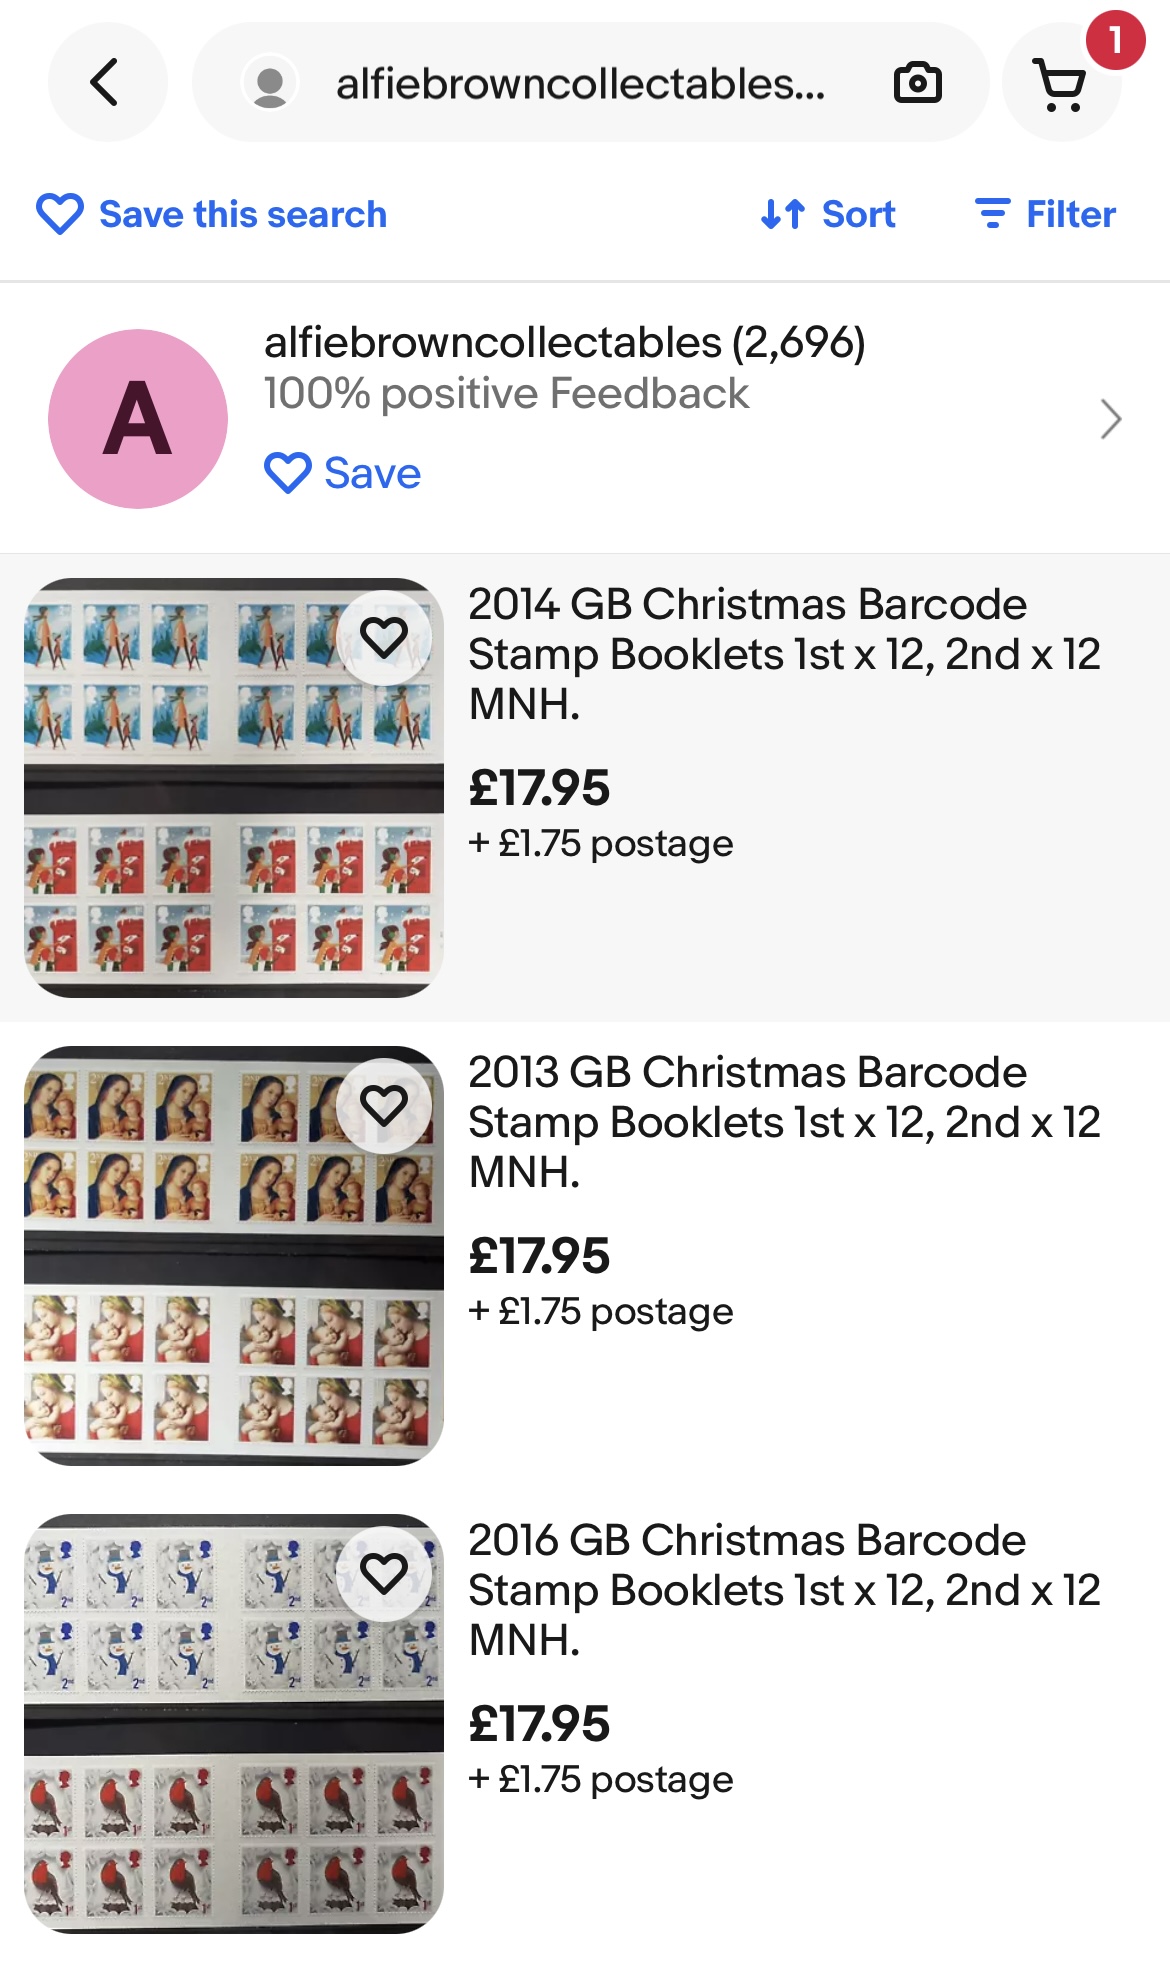Favorite the 2014 Christmas stamp listing
The height and width of the screenshot is (1973, 1170).
(x=384, y=638)
